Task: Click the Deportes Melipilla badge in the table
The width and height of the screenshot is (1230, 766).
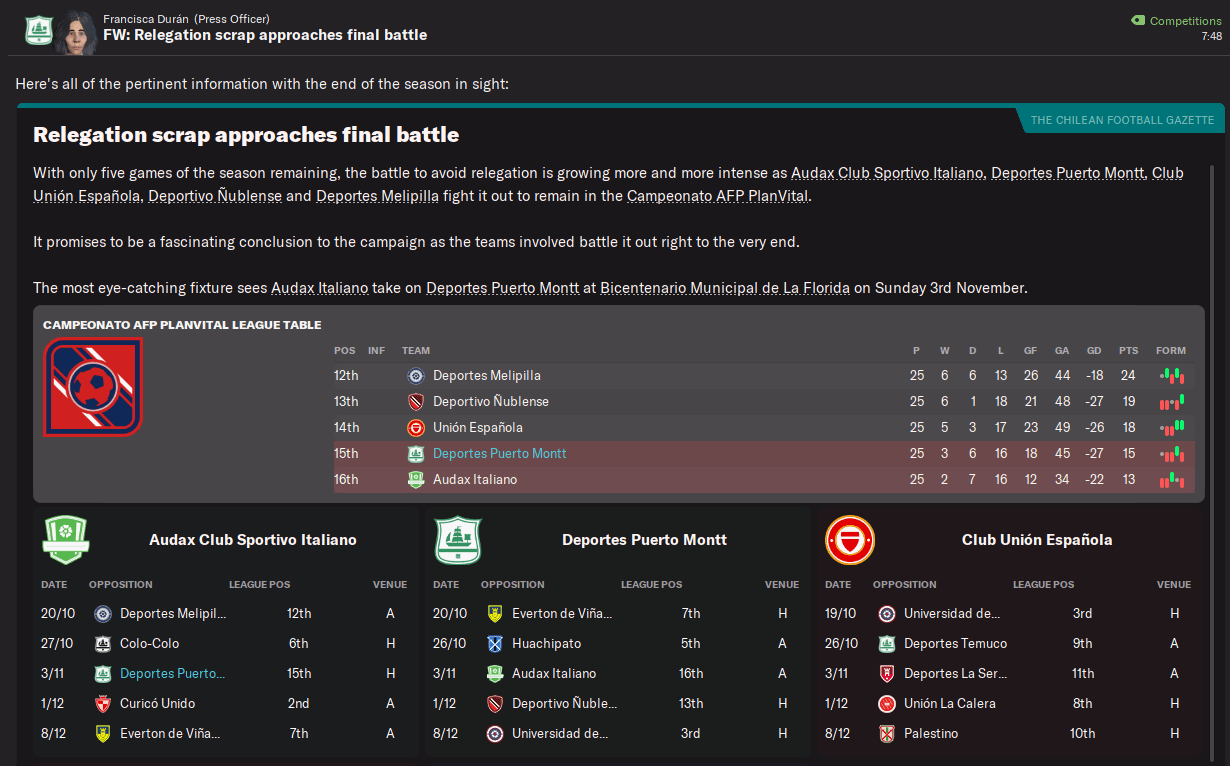Action: 416,376
